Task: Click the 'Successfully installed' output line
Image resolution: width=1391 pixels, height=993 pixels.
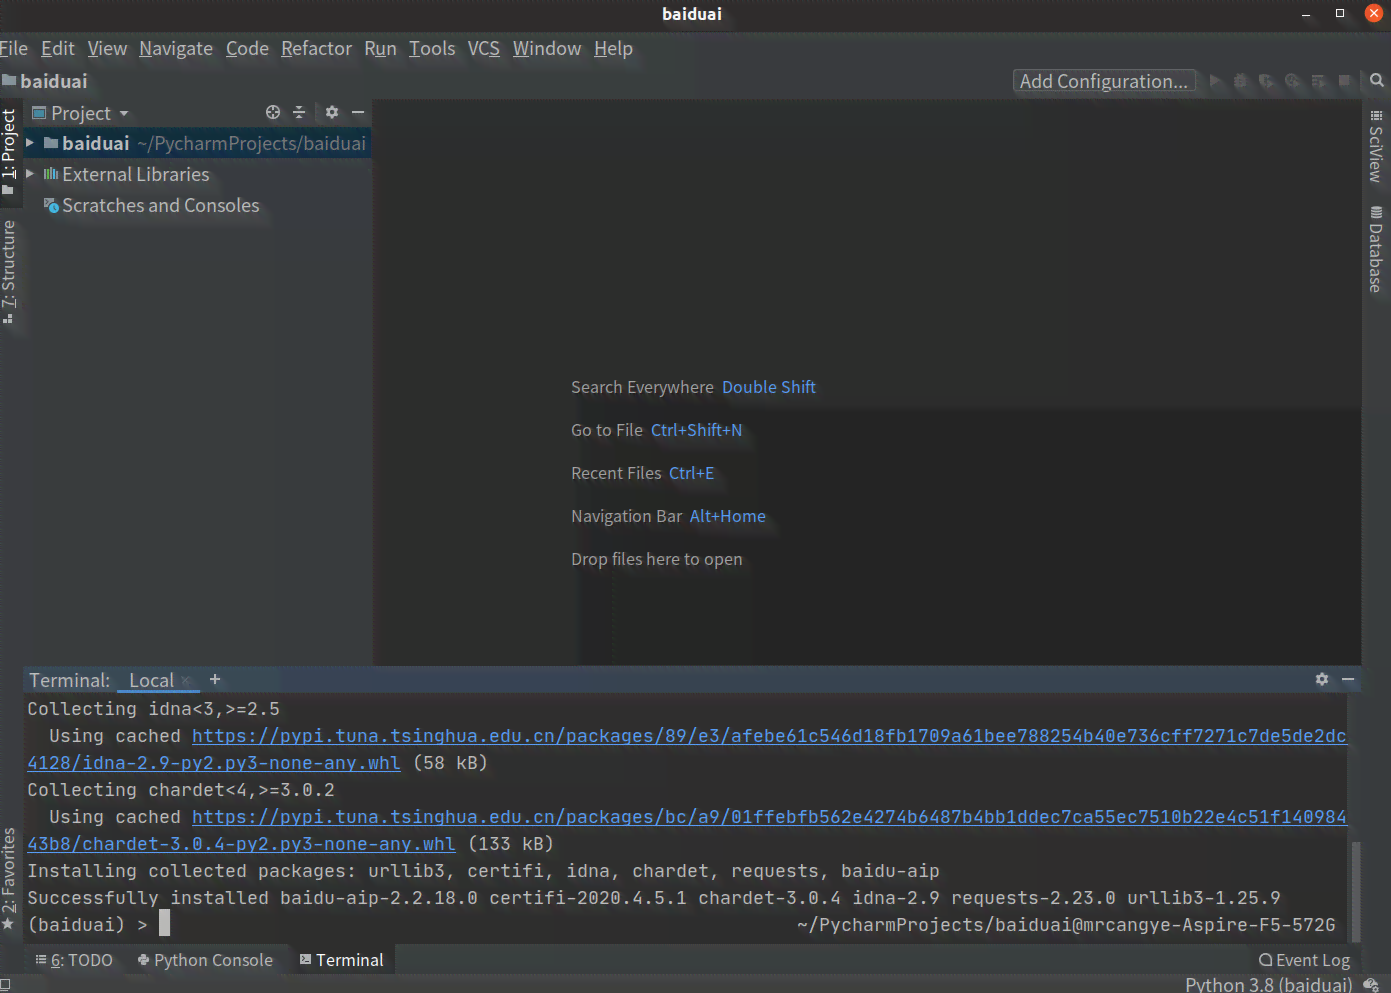Action: (x=653, y=898)
